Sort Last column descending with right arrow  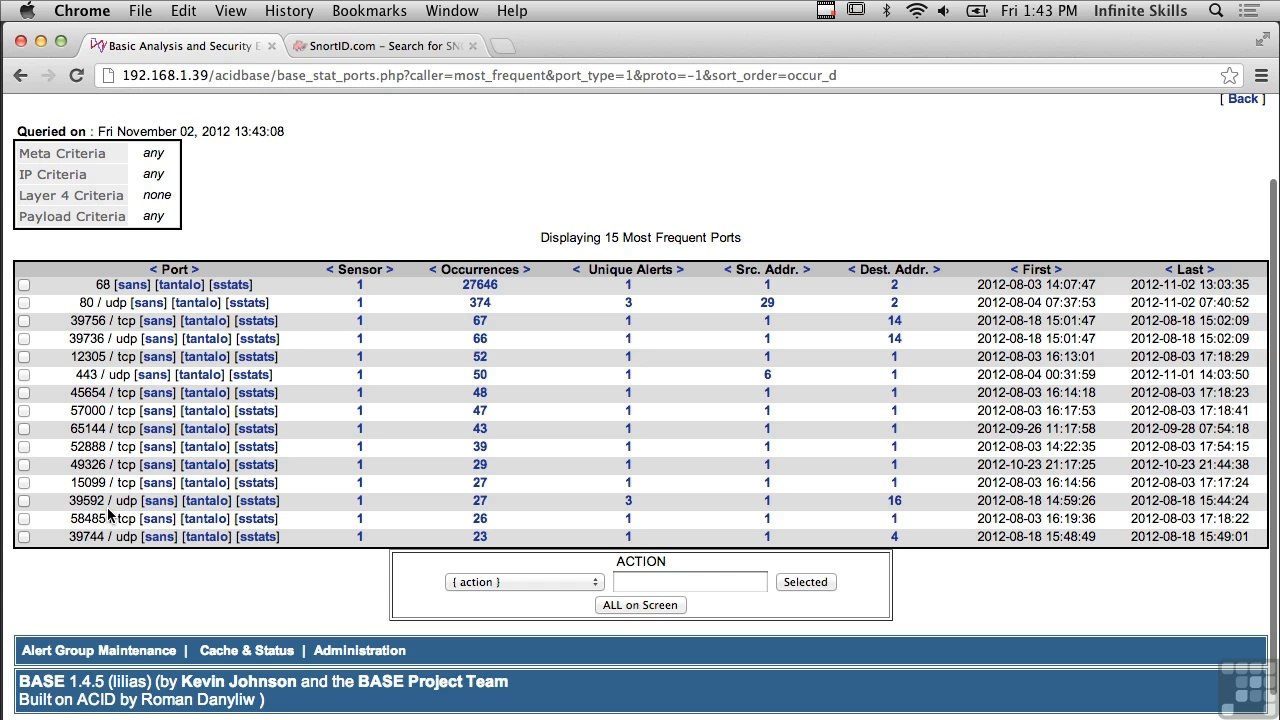point(1210,270)
